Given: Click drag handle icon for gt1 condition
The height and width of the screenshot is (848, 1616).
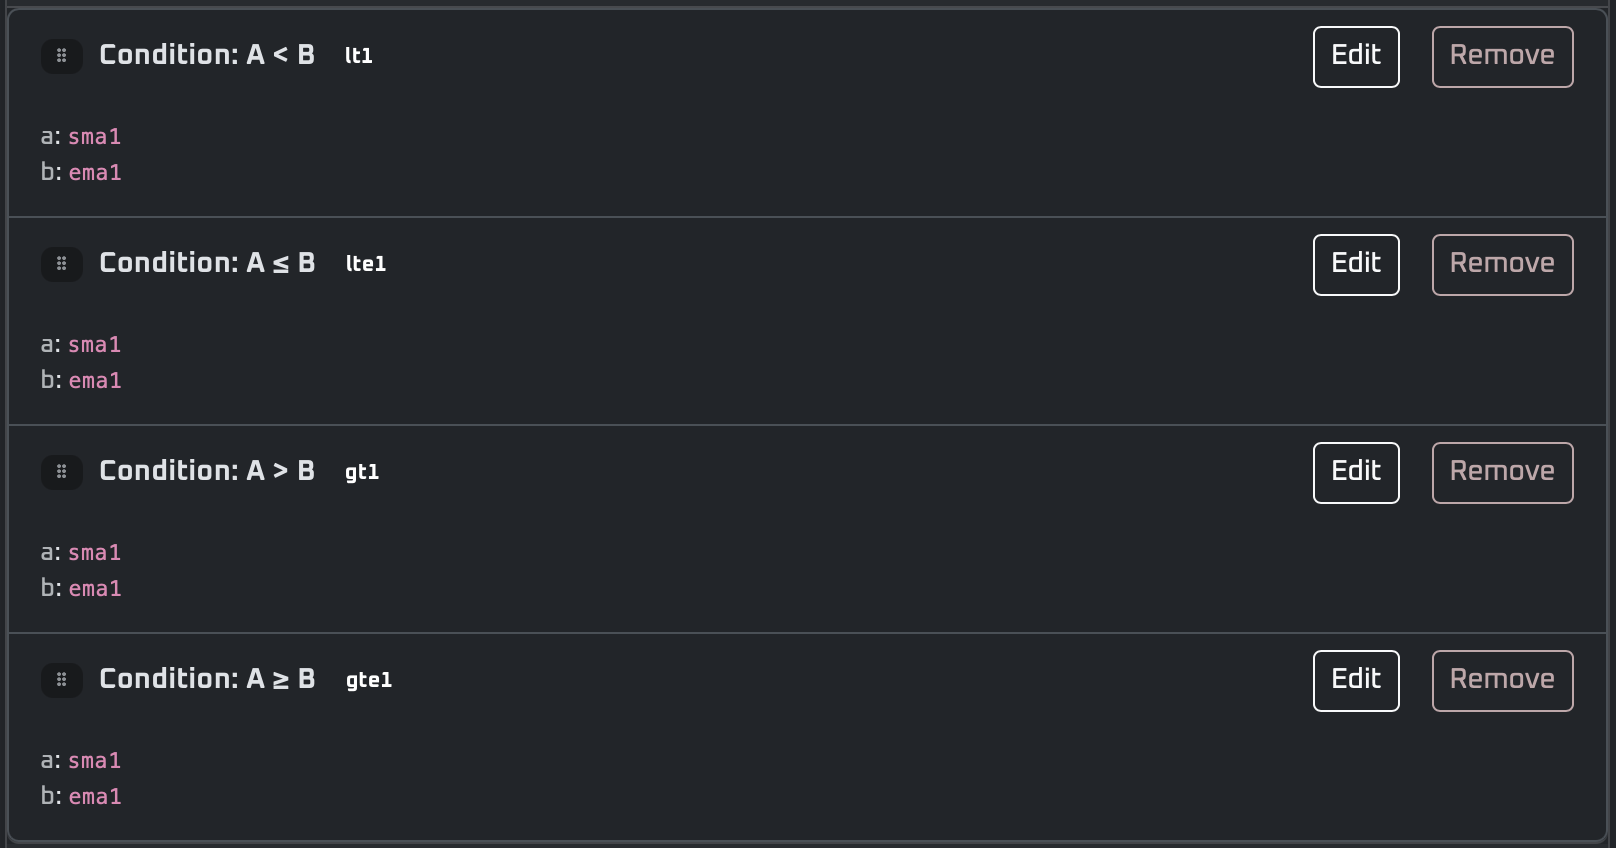Looking at the screenshot, I should point(61,472).
